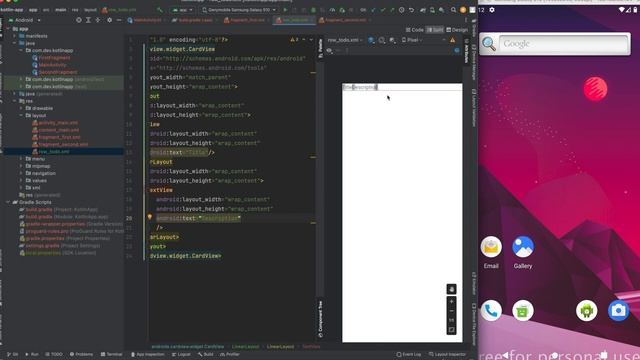Click the Google search magnifier icon
The height and width of the screenshot is (360, 640).
pyautogui.click(x=489, y=44)
